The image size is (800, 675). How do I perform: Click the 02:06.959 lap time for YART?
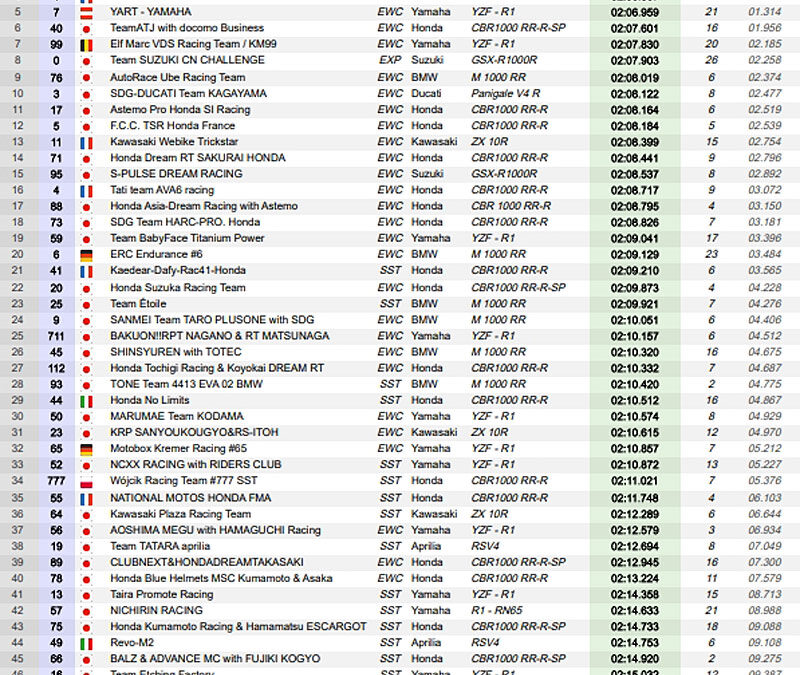638,11
